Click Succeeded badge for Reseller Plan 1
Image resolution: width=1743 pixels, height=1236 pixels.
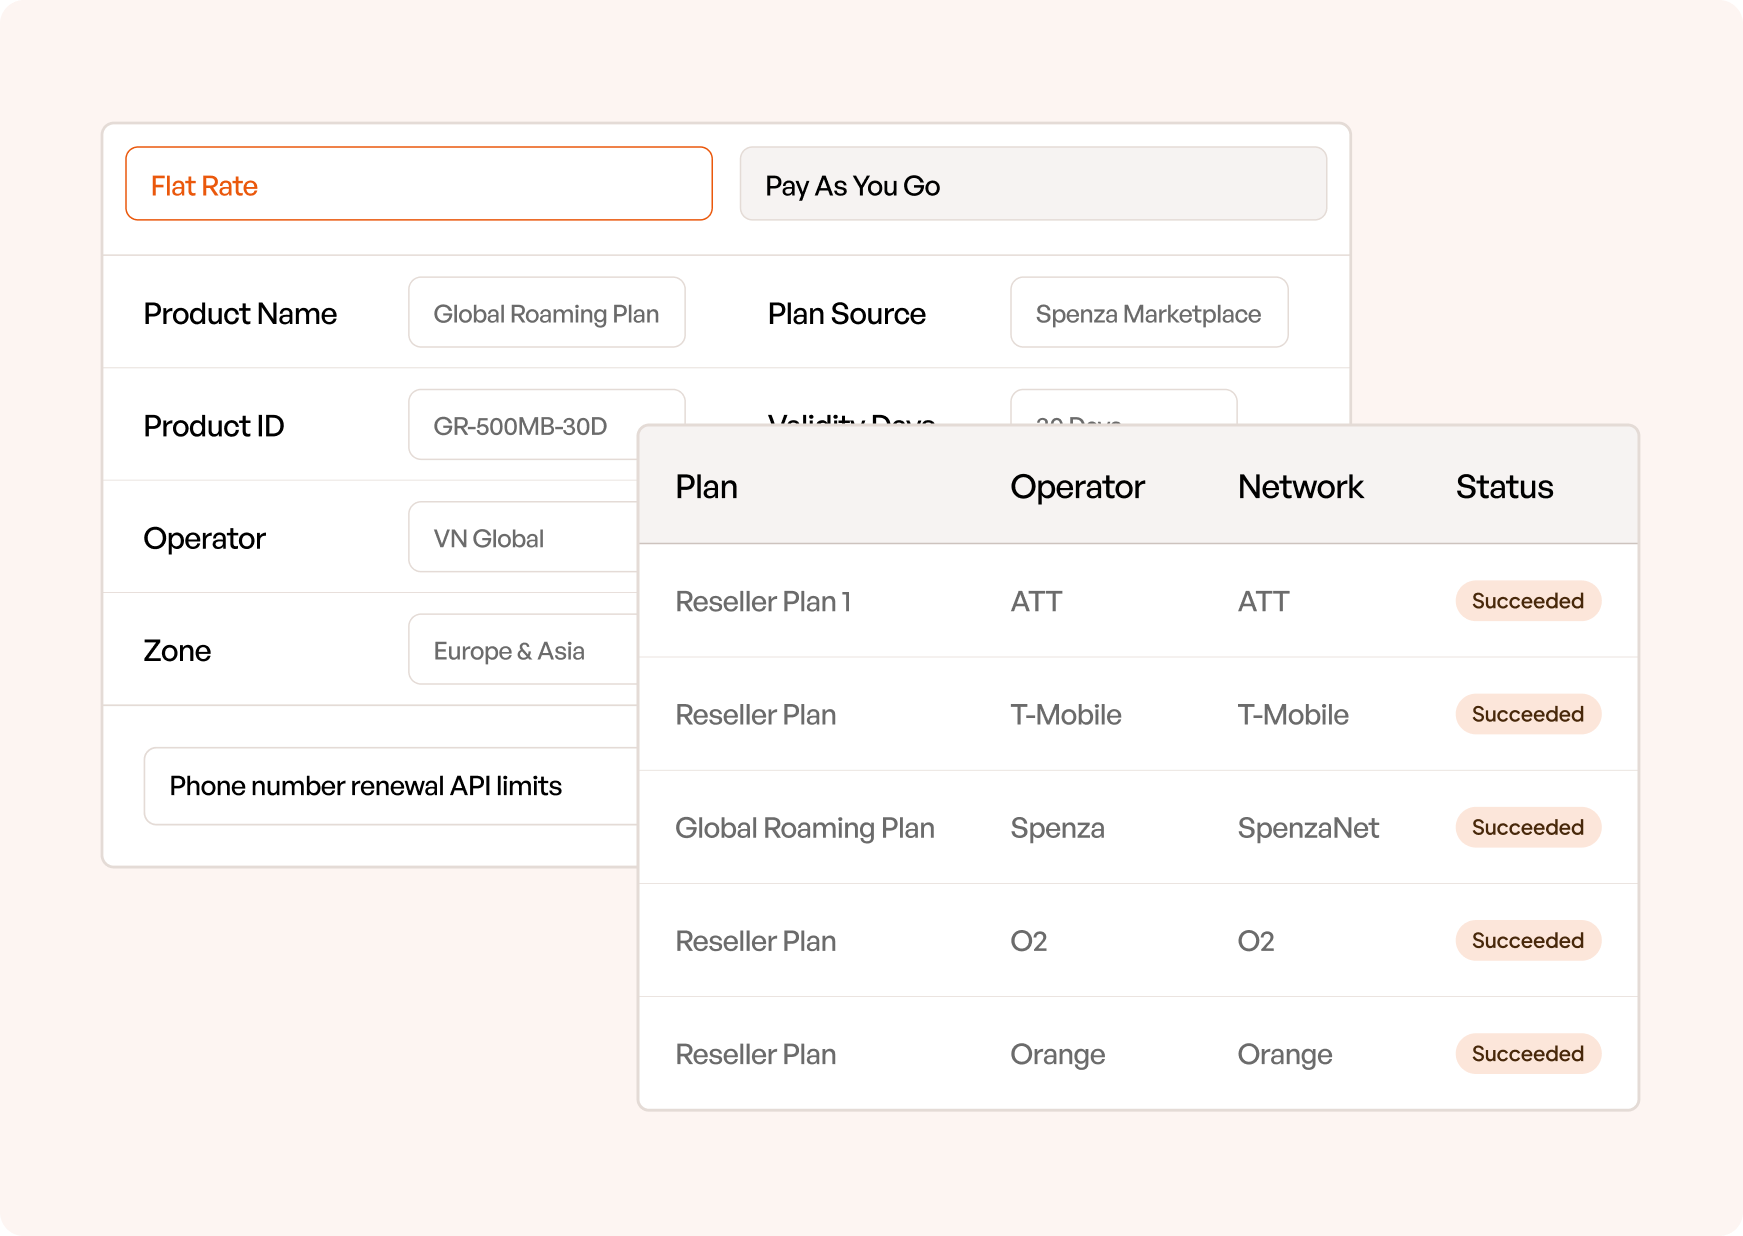pos(1527,601)
